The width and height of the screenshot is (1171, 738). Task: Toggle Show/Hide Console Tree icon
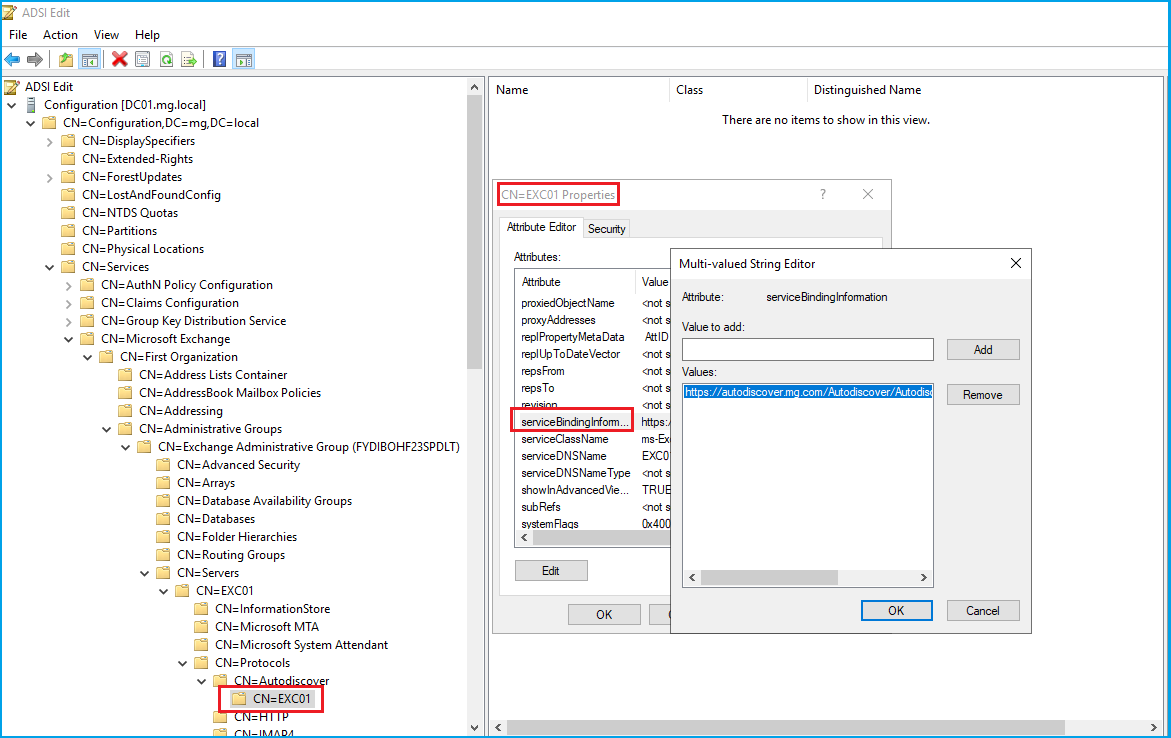tap(89, 60)
